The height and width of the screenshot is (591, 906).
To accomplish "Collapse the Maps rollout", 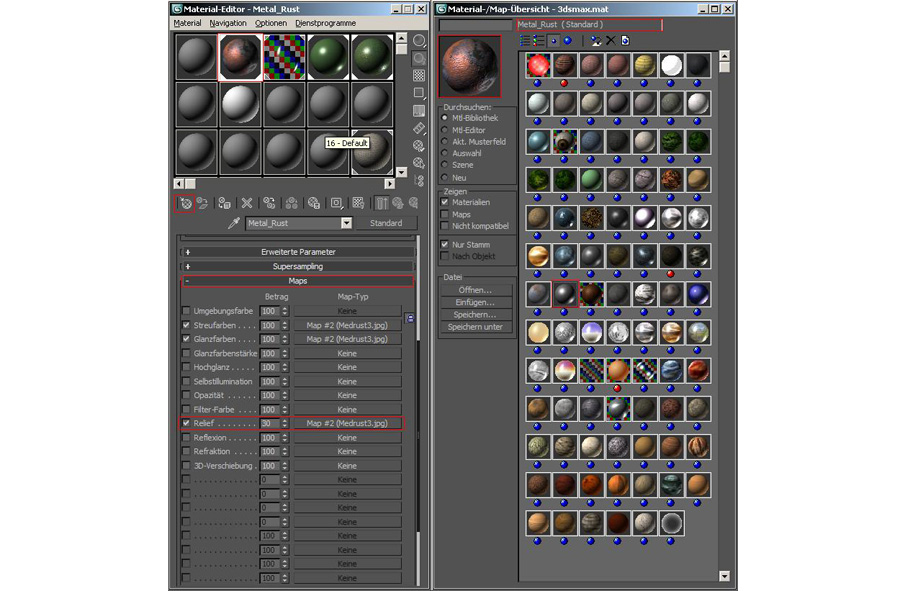I will coord(297,281).
